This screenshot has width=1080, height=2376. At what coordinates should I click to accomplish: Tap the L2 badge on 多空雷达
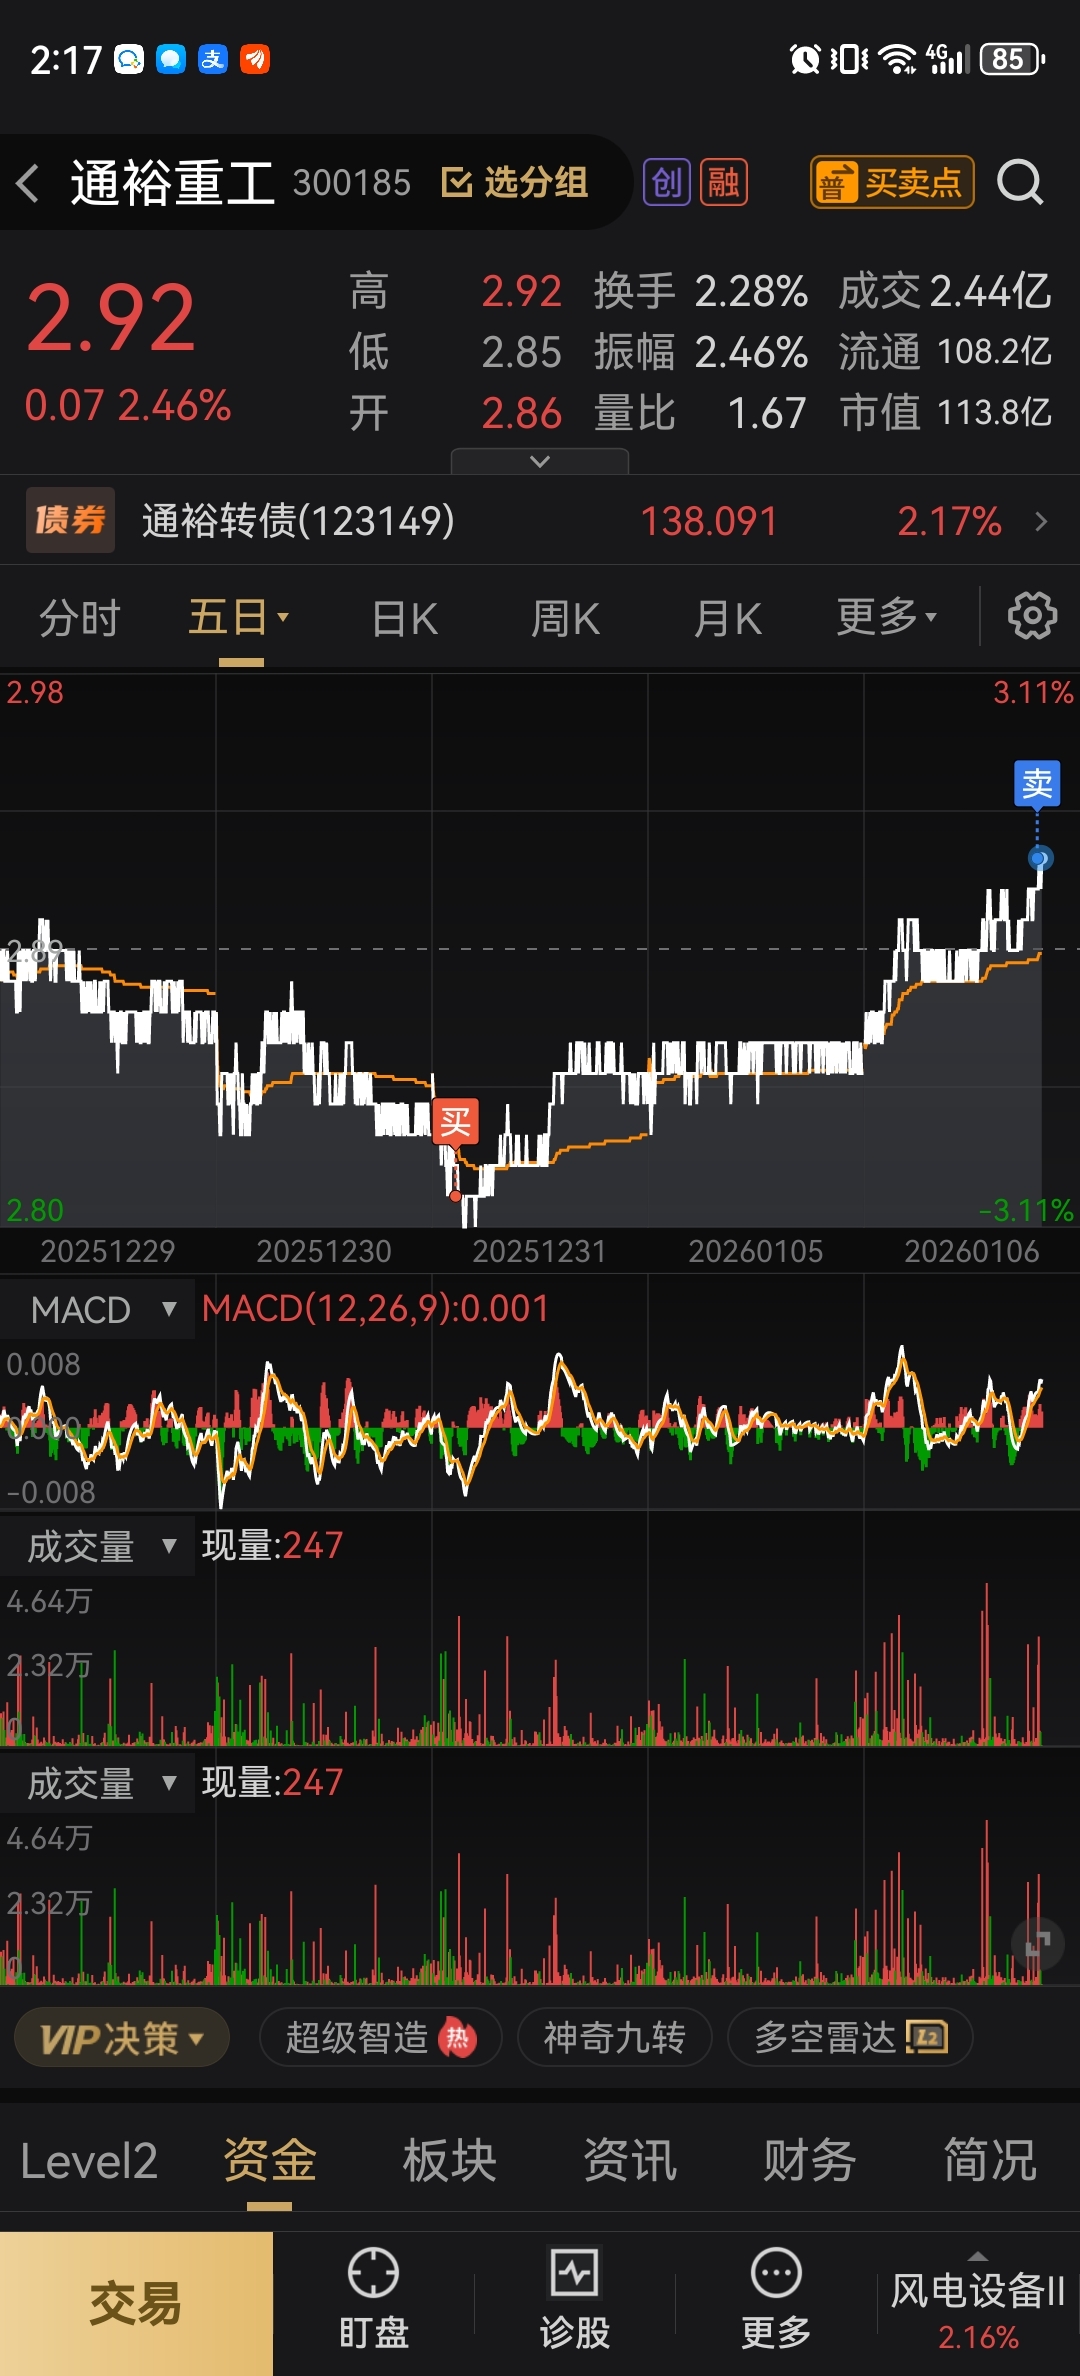927,2036
